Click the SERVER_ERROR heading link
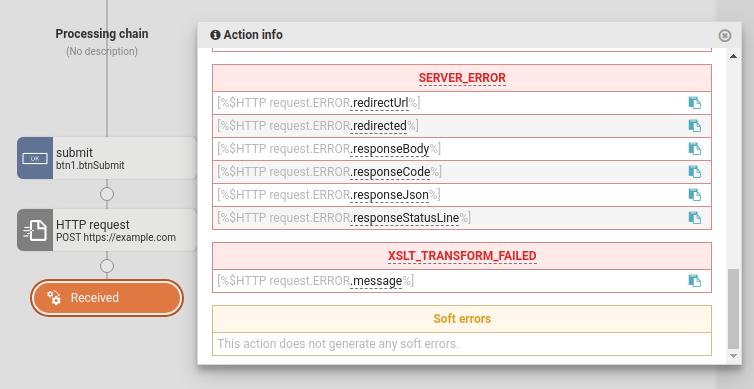 point(462,78)
